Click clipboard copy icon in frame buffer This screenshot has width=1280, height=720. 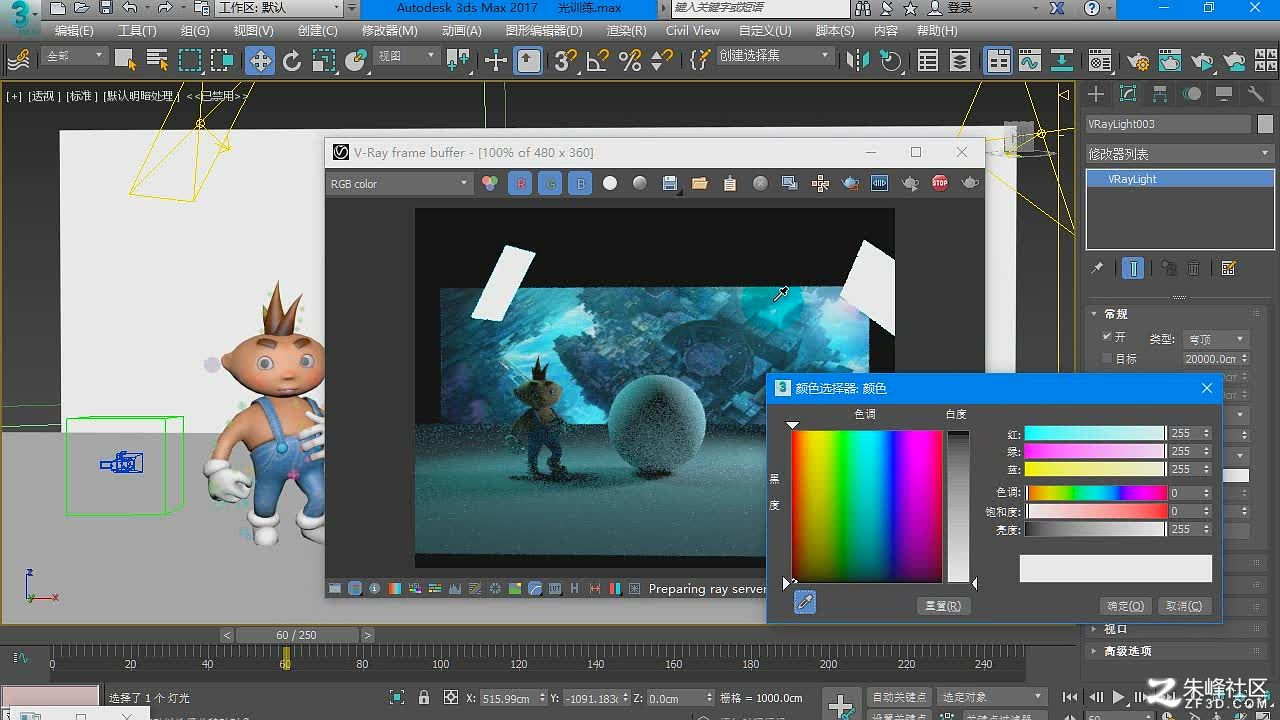pyautogui.click(x=730, y=183)
